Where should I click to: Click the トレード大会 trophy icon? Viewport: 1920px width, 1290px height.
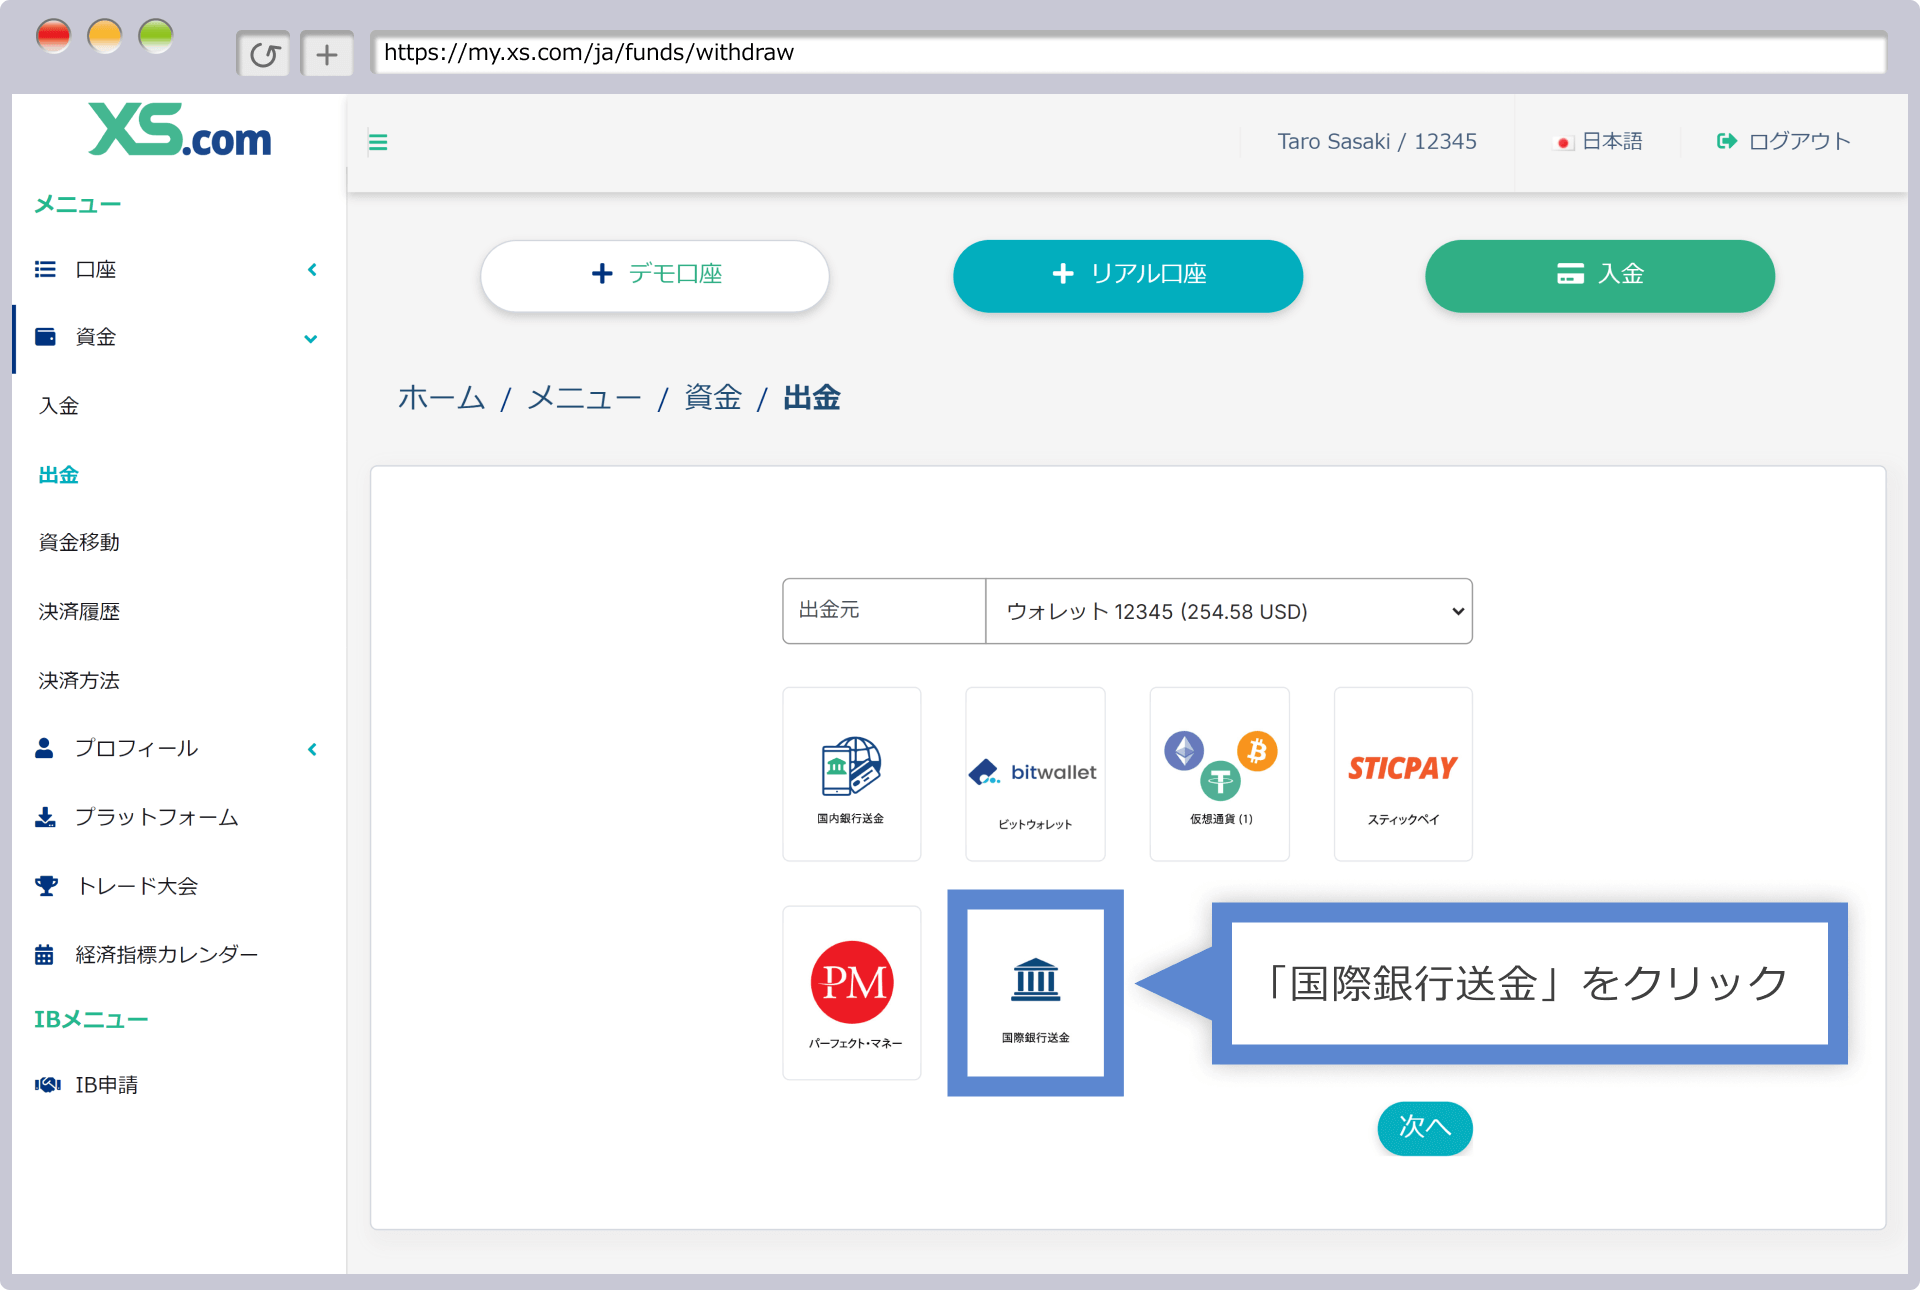(46, 886)
